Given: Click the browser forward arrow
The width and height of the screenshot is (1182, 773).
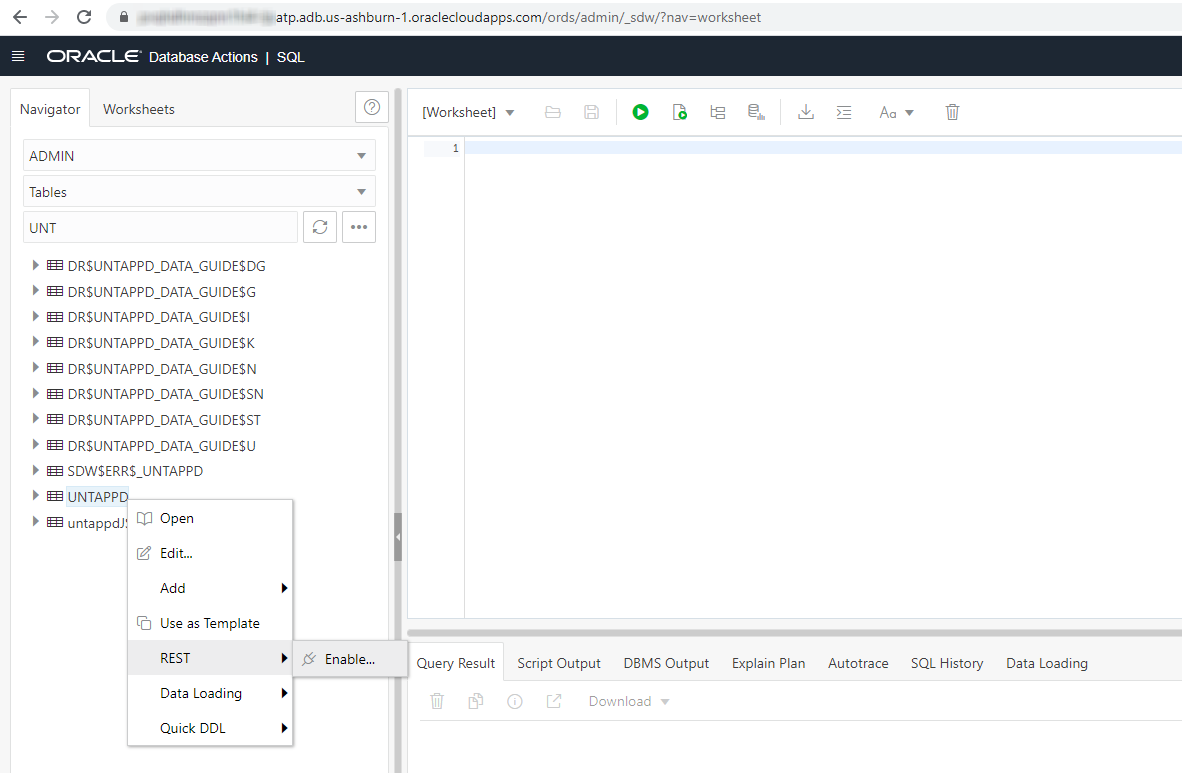Looking at the screenshot, I should (x=52, y=17).
